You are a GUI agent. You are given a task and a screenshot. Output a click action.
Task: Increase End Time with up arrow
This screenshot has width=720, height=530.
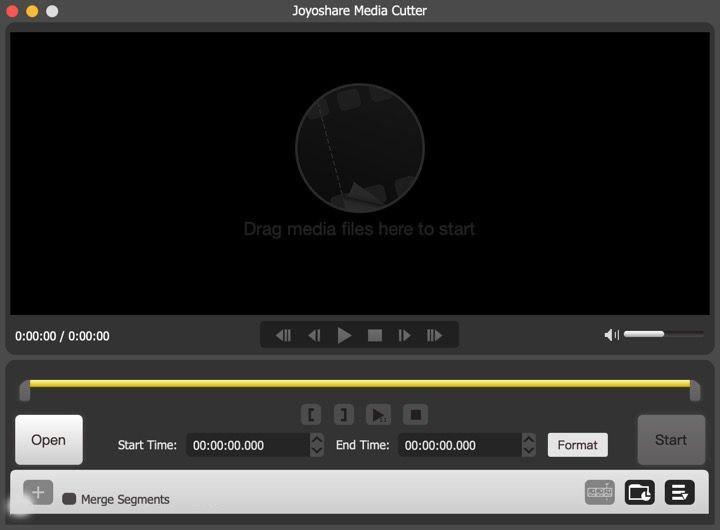(x=529, y=439)
